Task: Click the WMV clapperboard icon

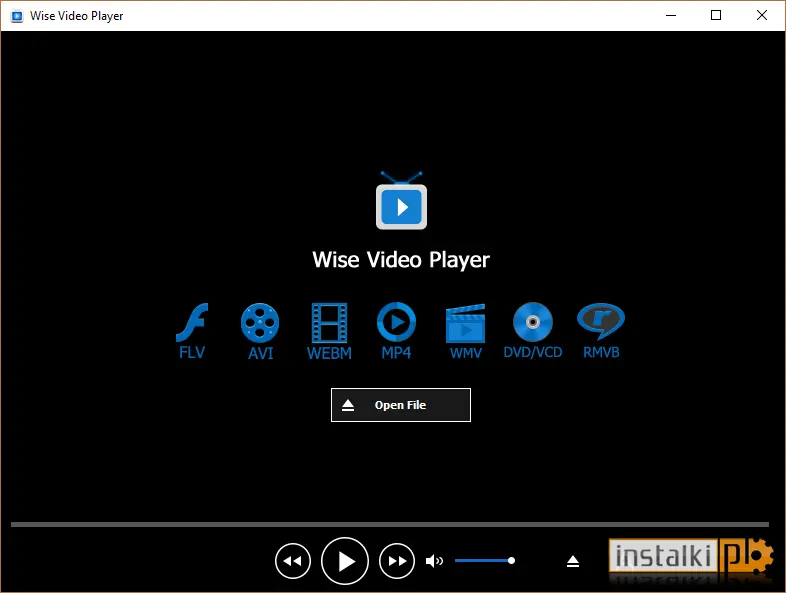Action: 465,323
